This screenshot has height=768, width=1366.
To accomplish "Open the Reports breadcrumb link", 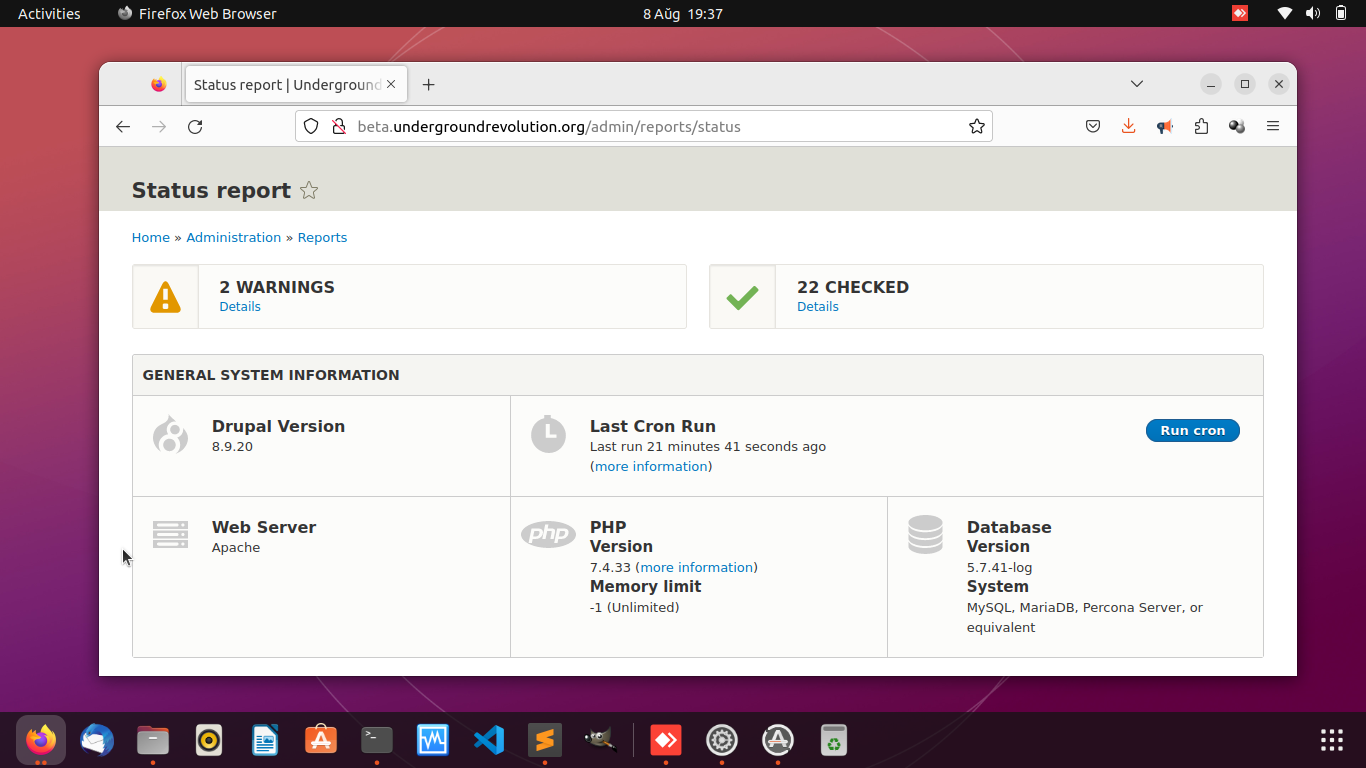I will coord(322,237).
